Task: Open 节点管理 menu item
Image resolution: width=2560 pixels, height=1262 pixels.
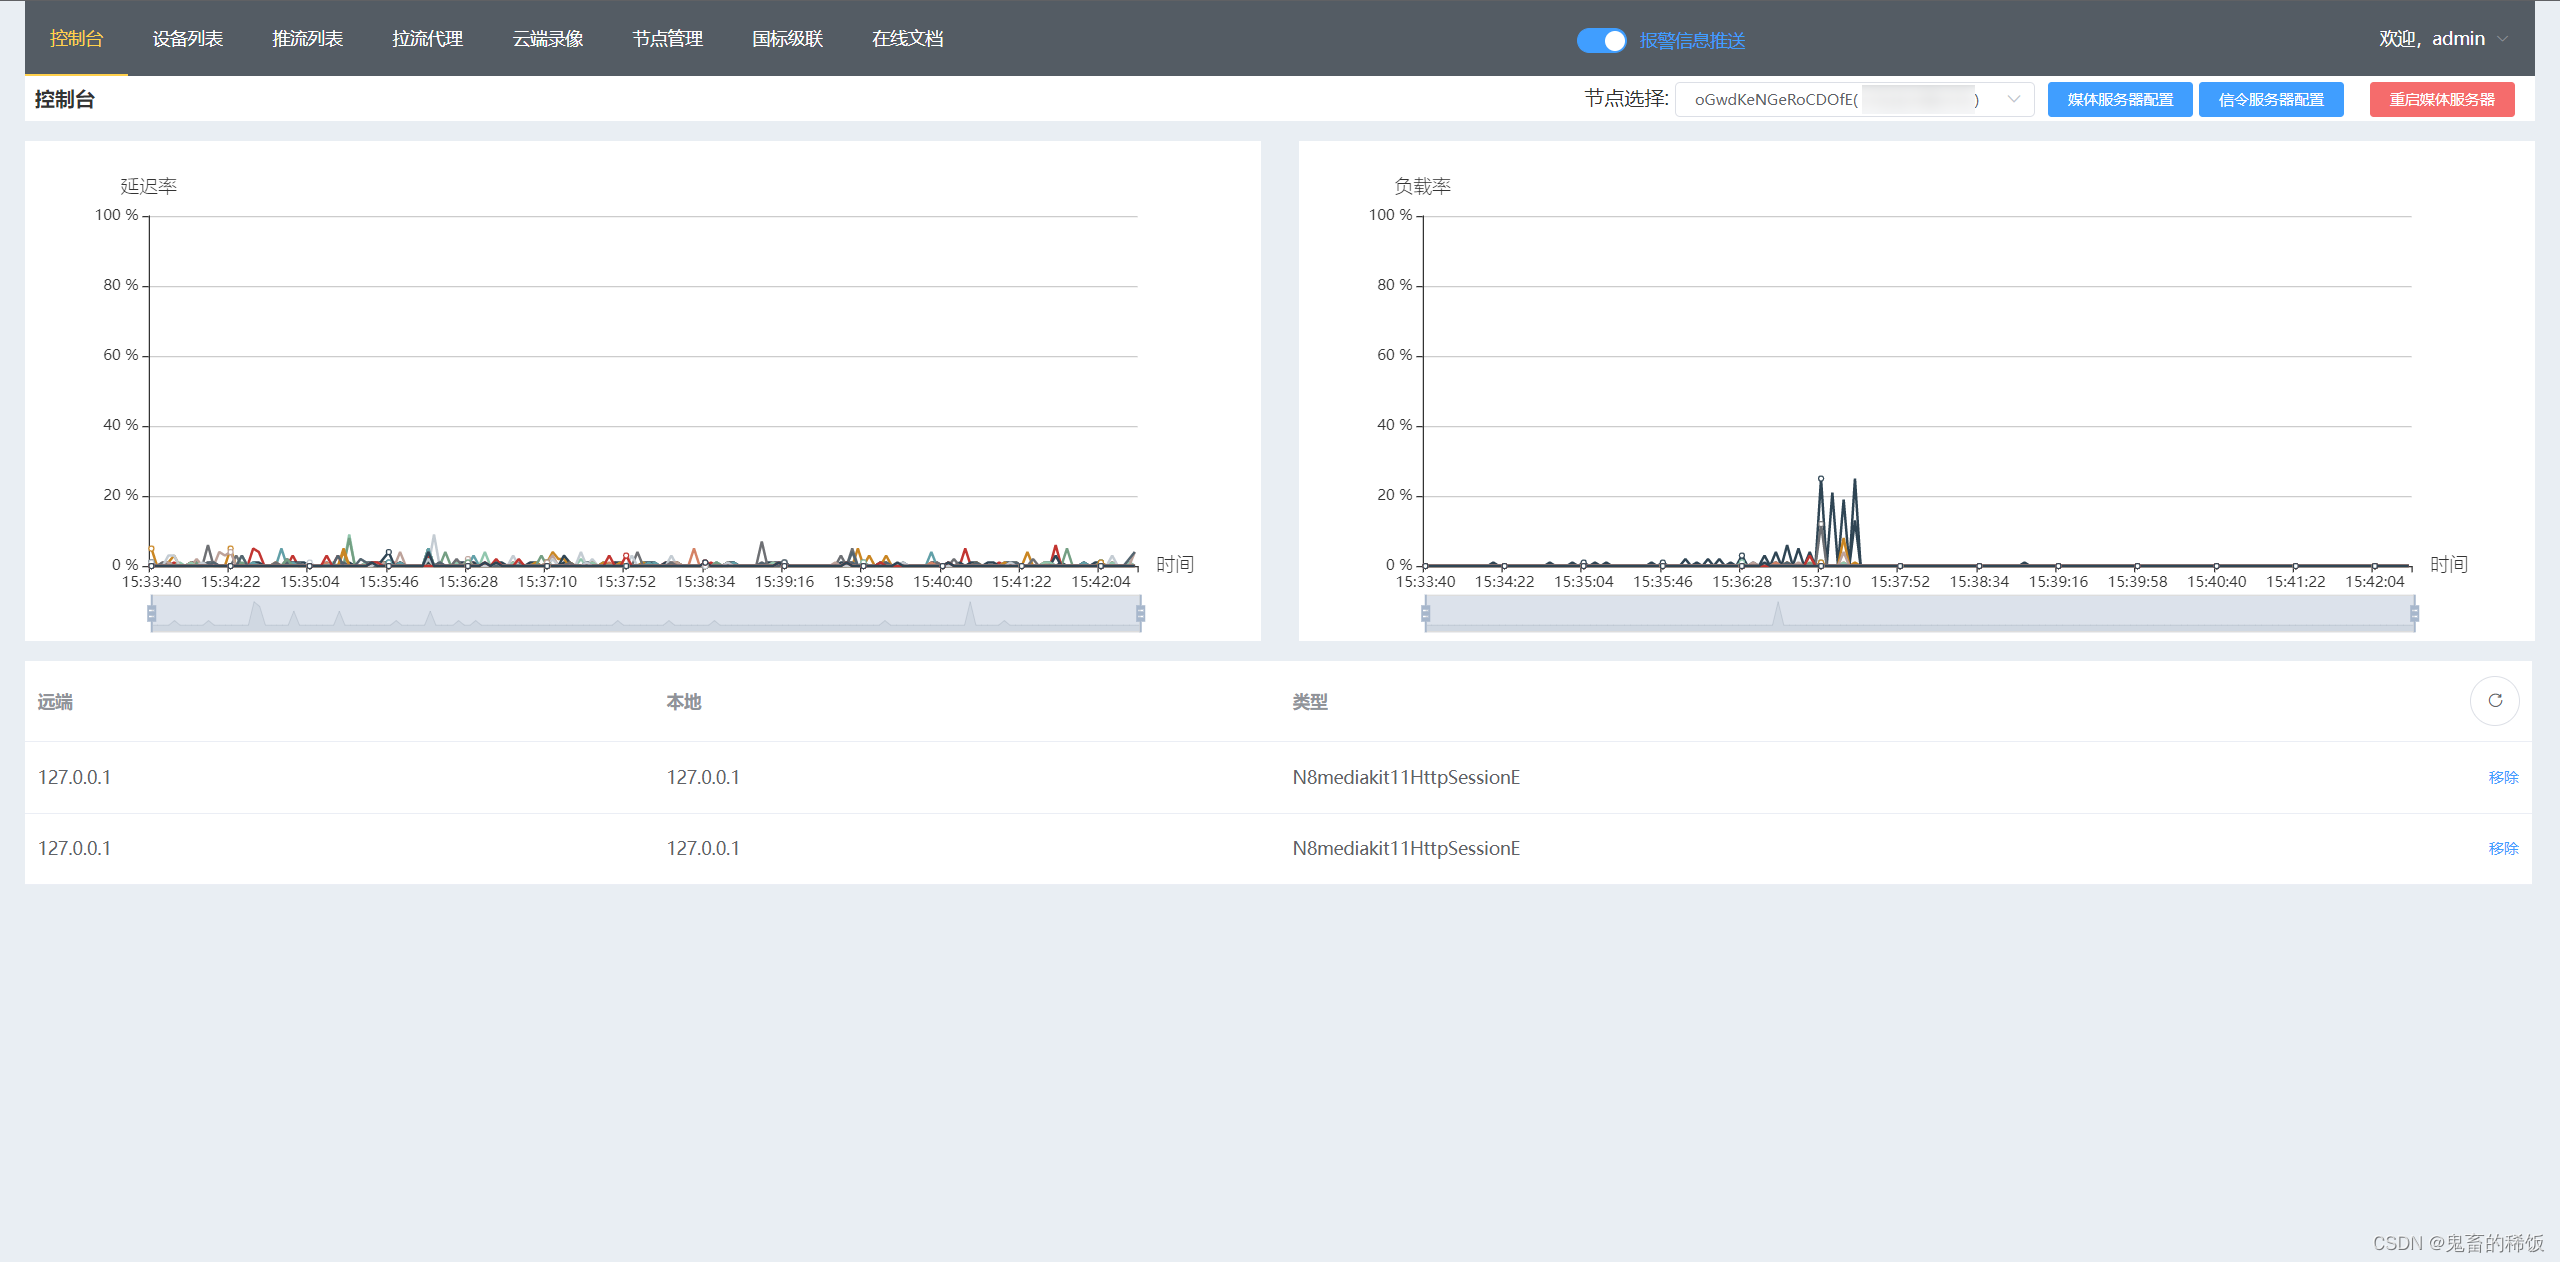Action: (x=668, y=38)
